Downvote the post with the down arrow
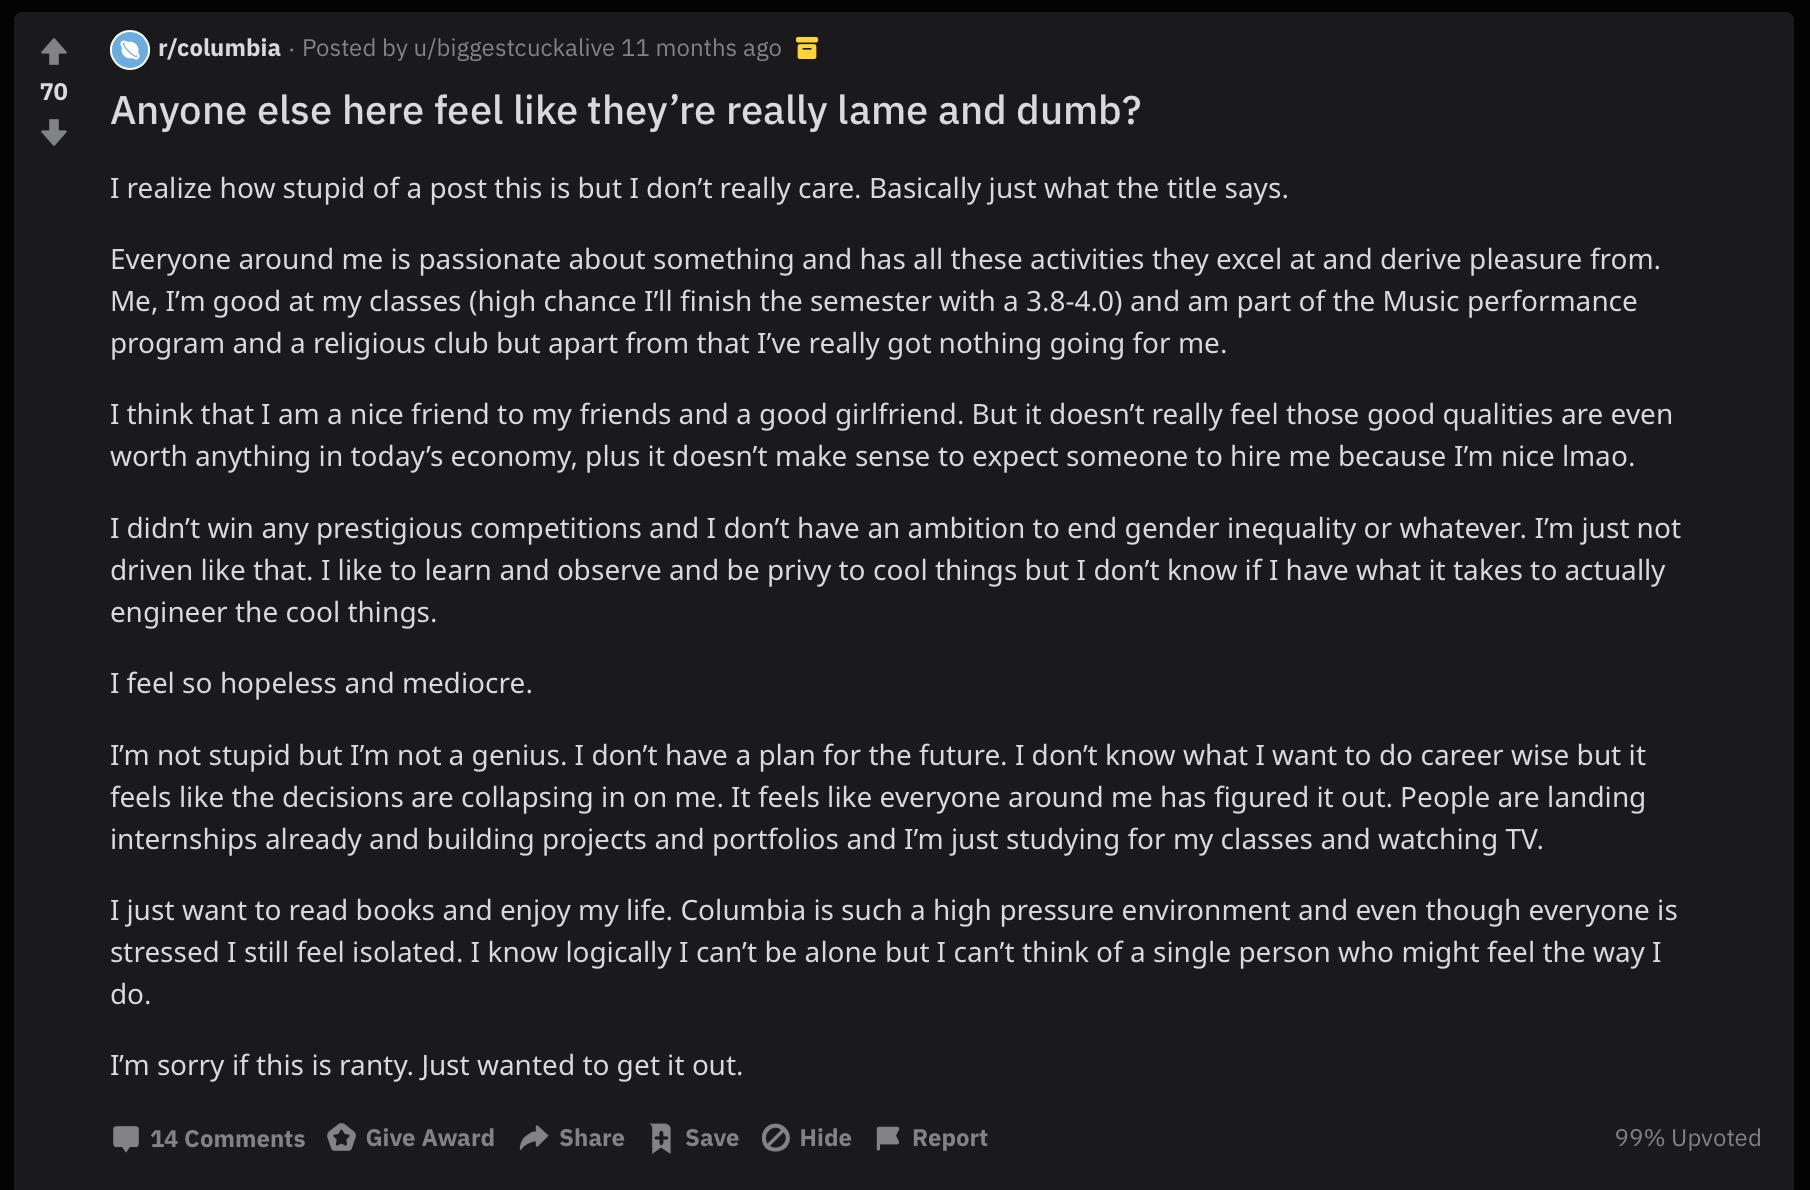This screenshot has height=1190, width=1810. (x=54, y=132)
